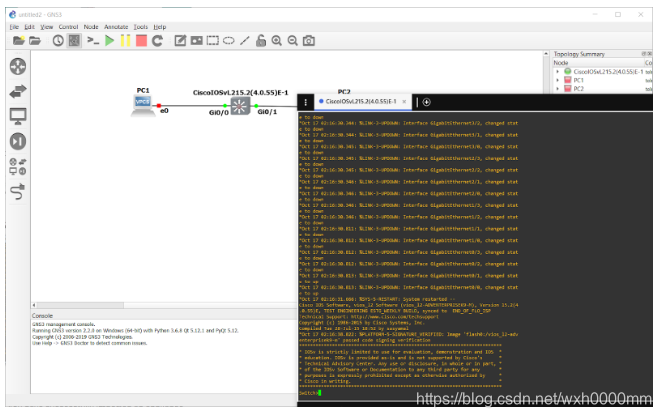
Task: Expand PC1 in Topology Summary
Action: click(x=558, y=80)
